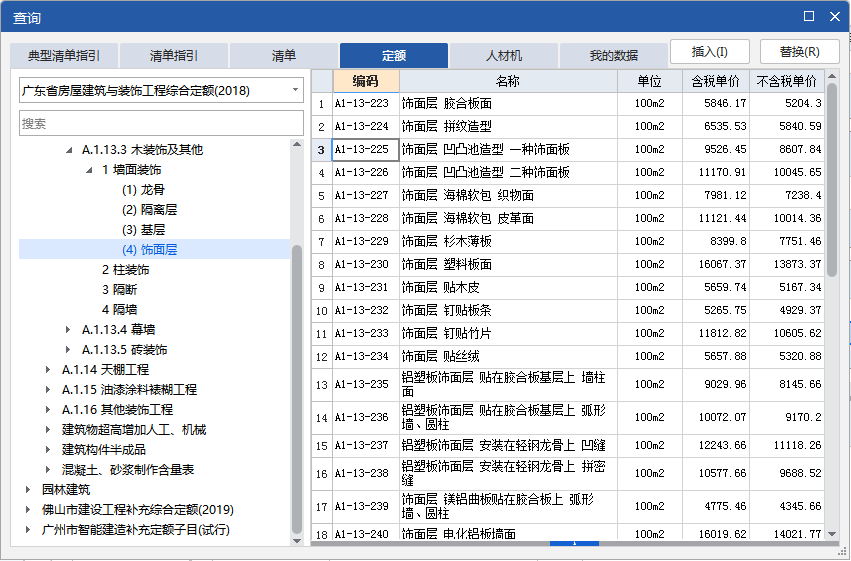Click the tree panel scrollbar thumb
The height and width of the screenshot is (561, 851).
pos(296,389)
